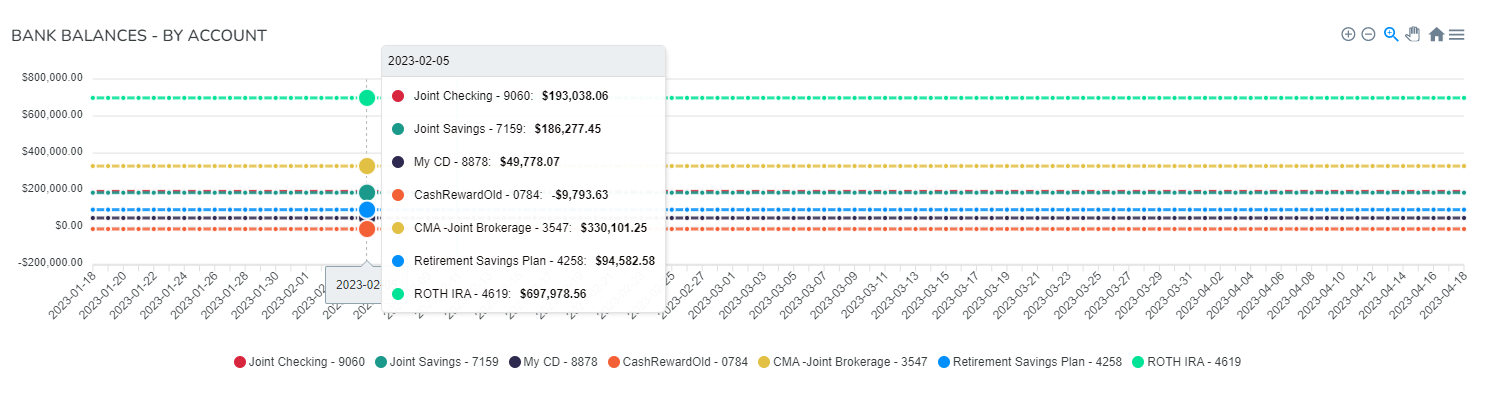
Task: Click the zoom in plus icon
Action: [1348, 34]
